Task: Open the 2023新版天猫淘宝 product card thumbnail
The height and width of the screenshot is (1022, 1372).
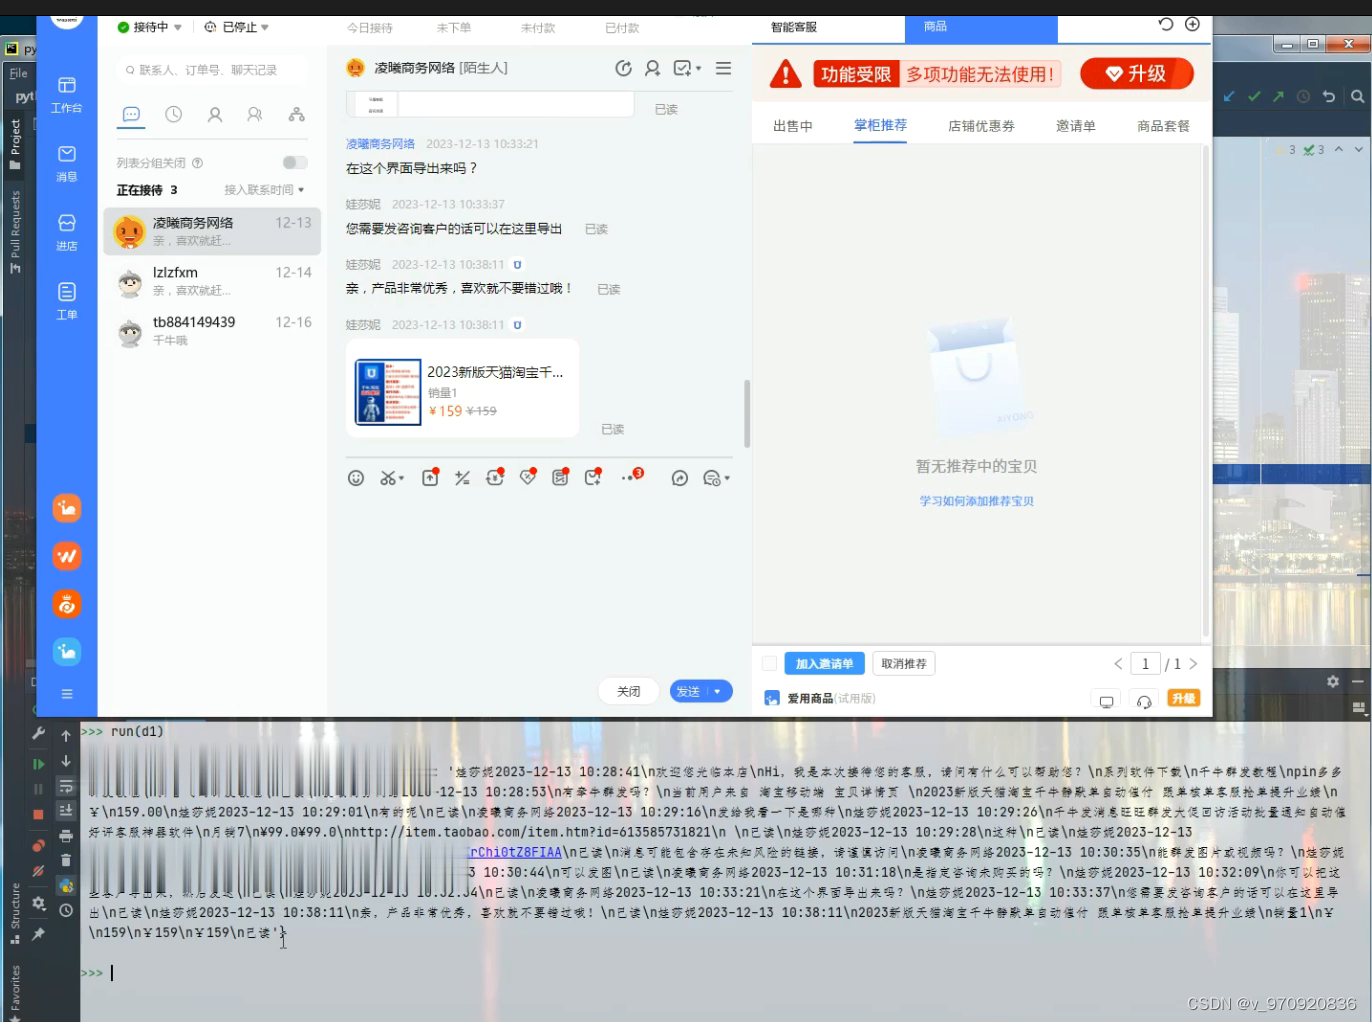Action: (388, 392)
